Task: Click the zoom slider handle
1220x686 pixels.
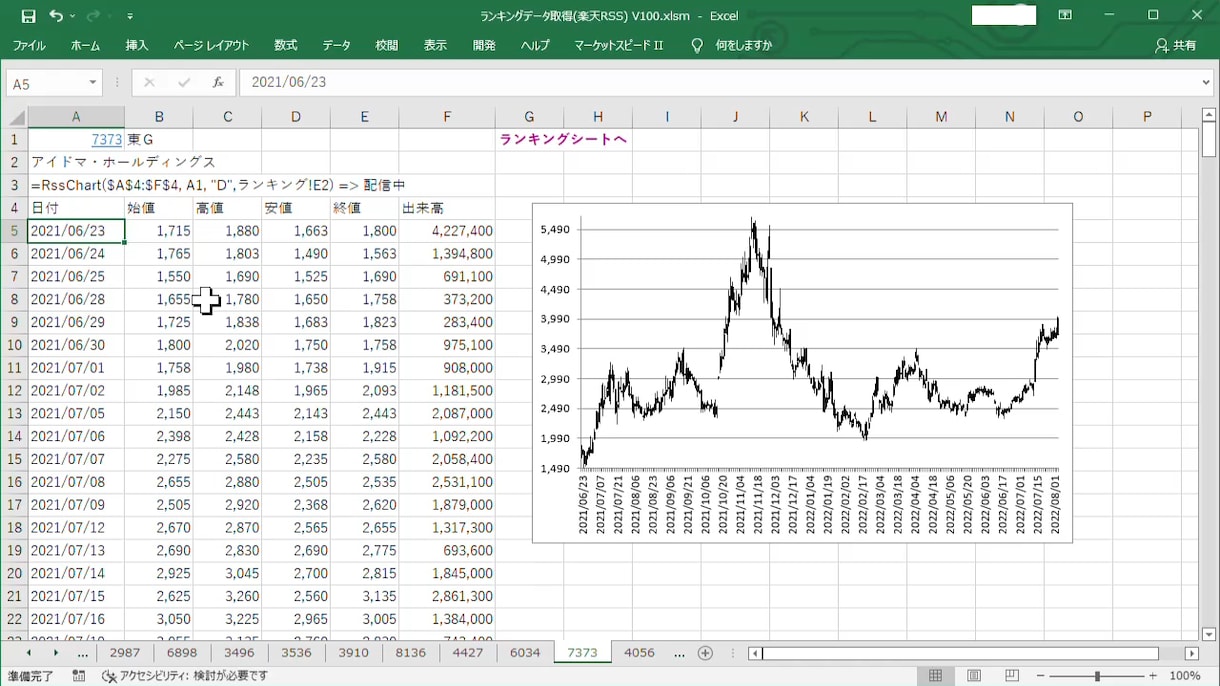Action: coord(1097,676)
